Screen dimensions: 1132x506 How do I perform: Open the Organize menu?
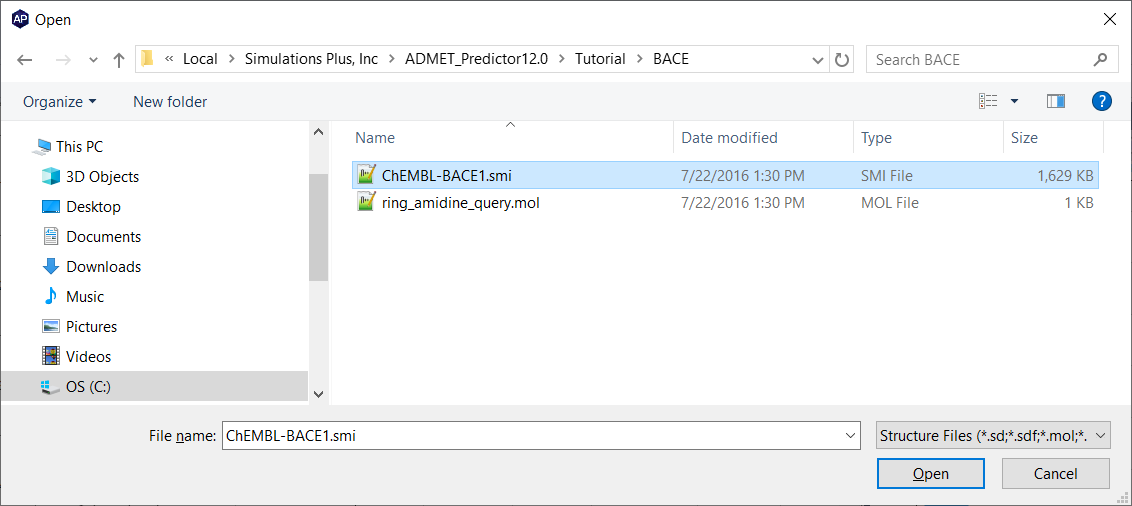tap(60, 102)
